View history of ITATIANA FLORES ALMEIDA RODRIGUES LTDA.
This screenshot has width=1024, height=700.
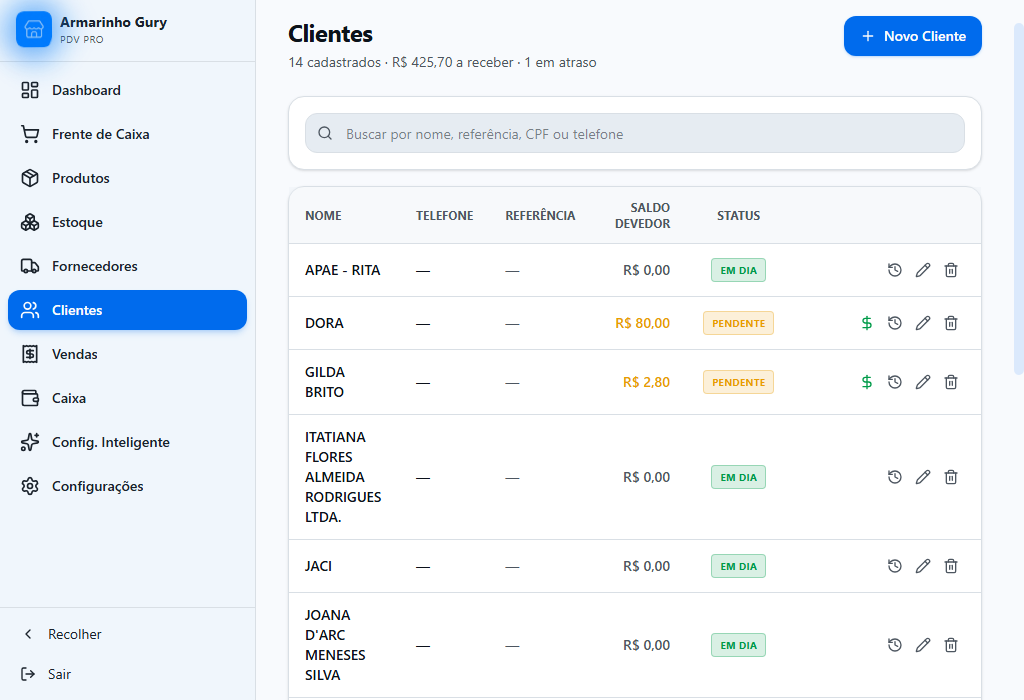895,477
